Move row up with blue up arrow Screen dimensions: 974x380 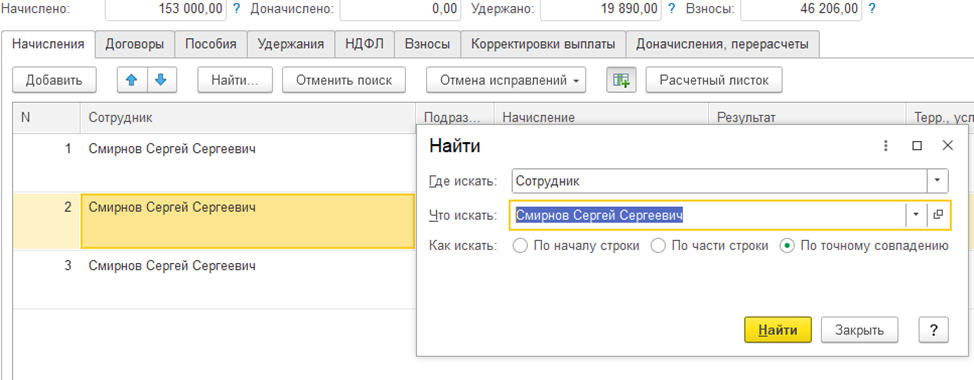pos(132,80)
